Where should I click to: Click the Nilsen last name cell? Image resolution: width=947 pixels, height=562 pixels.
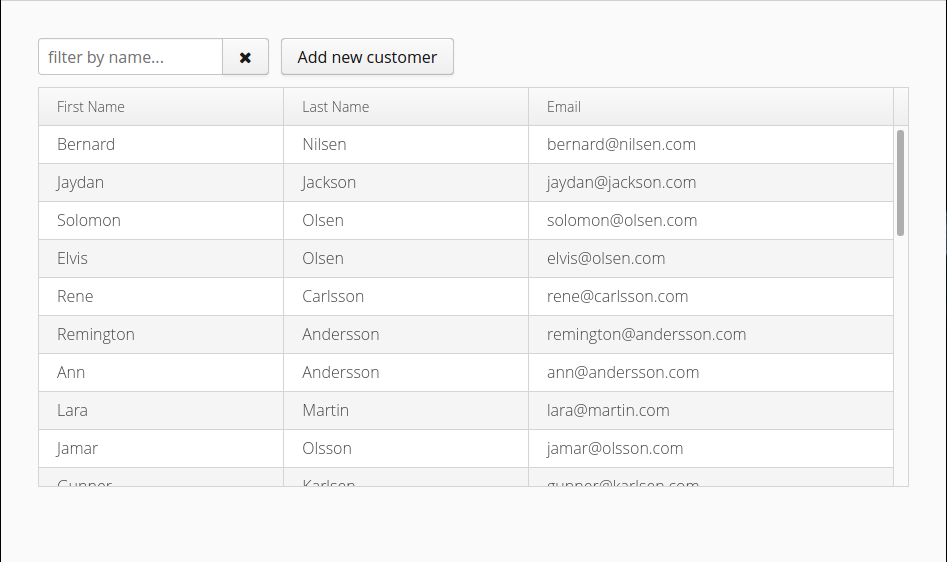[325, 145]
